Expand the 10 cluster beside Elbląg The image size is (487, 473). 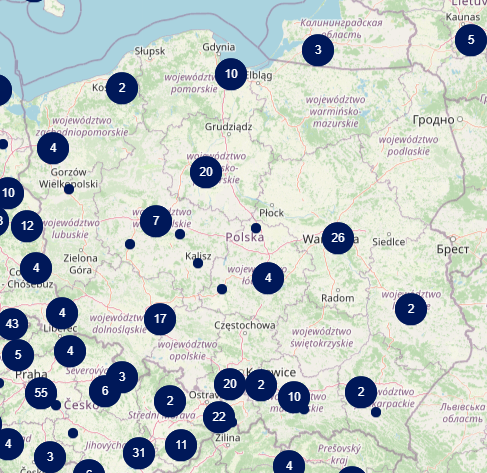[231, 74]
